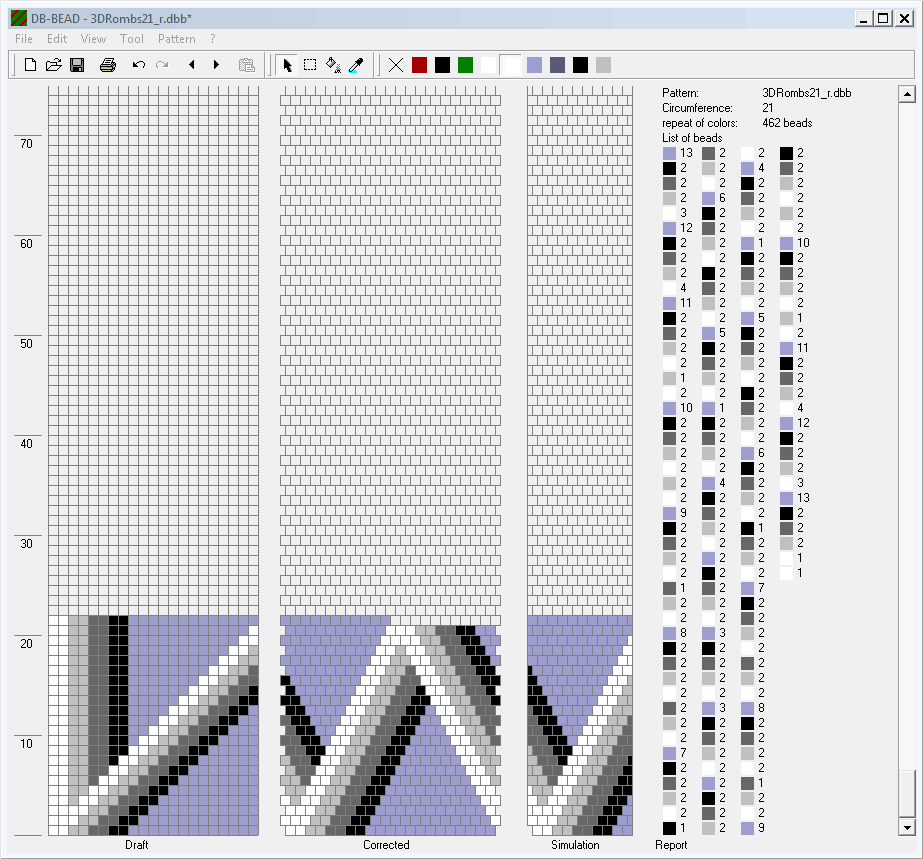Screen dimensions: 923x859
Task: Save the current bead pattern
Action: coord(77,65)
